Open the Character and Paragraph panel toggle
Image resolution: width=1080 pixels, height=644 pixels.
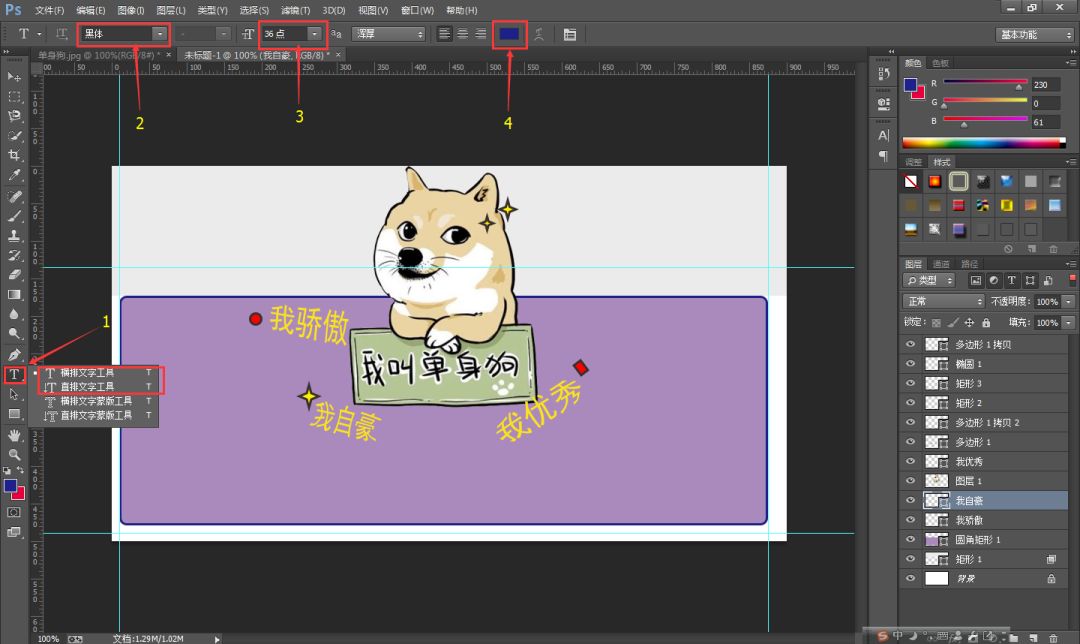coord(570,34)
